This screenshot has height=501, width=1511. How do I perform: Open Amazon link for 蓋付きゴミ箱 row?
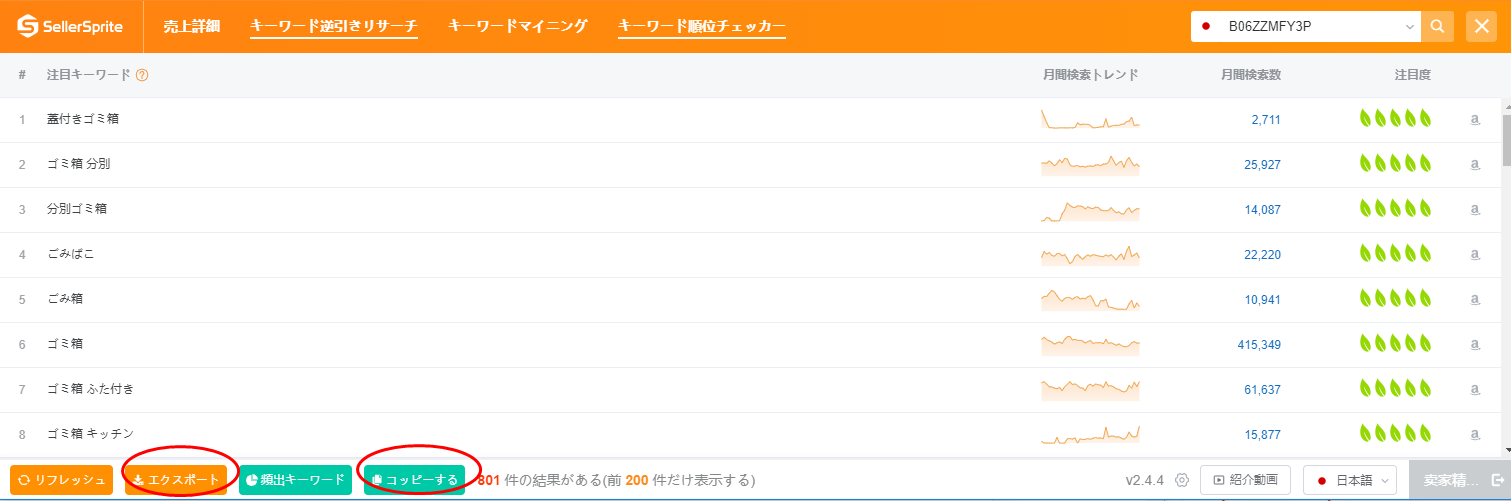point(1475,120)
